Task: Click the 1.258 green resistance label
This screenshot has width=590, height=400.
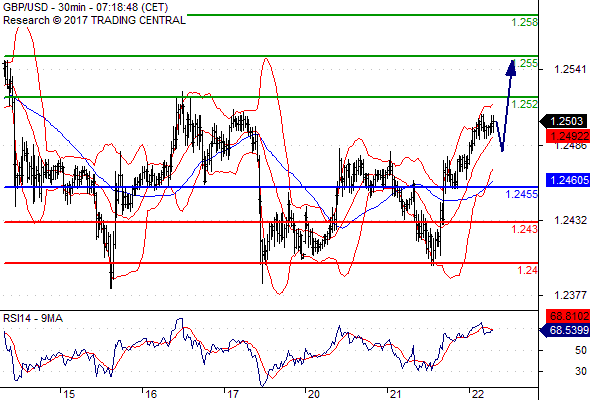Action: tap(525, 23)
